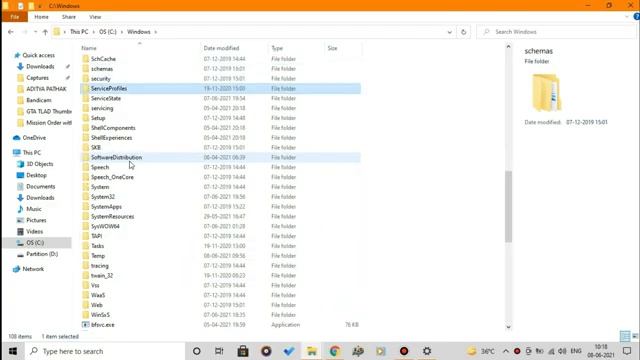The width and height of the screenshot is (640, 360).
Task: Click scrollbar down arrow of file list
Action: click(508, 327)
